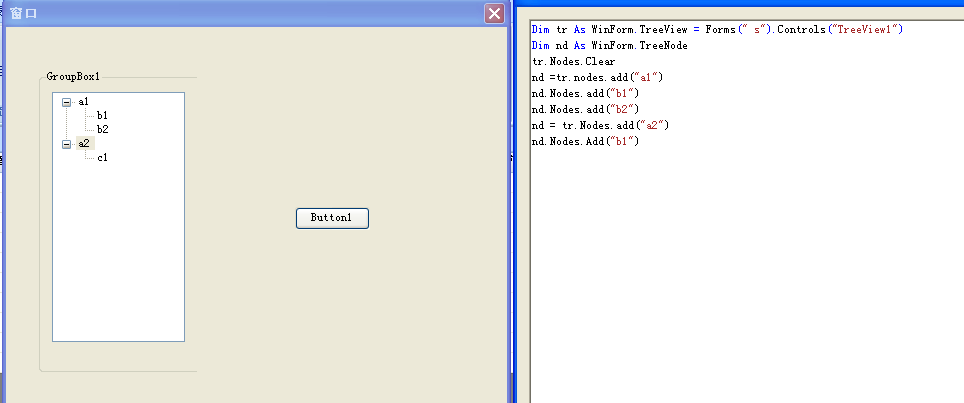This screenshot has width=964, height=403.
Task: Click the last line nd.Nodes.Add("b1")
Action: (586, 141)
